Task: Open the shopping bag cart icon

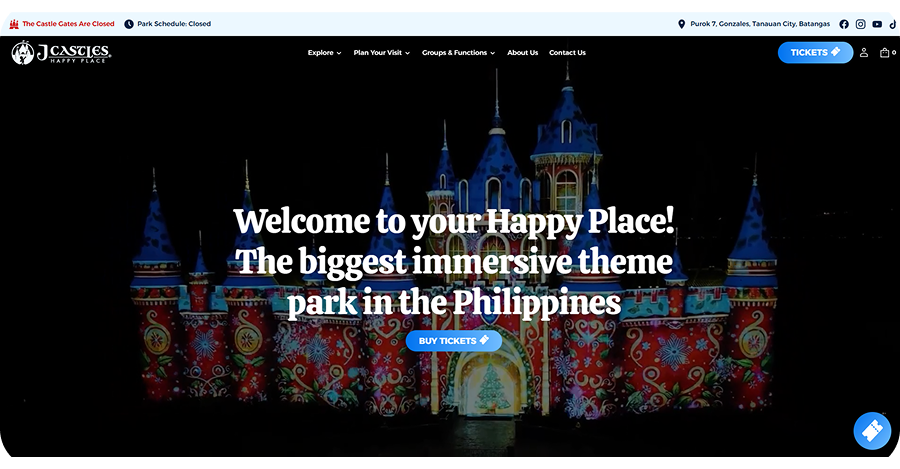Action: [x=885, y=52]
